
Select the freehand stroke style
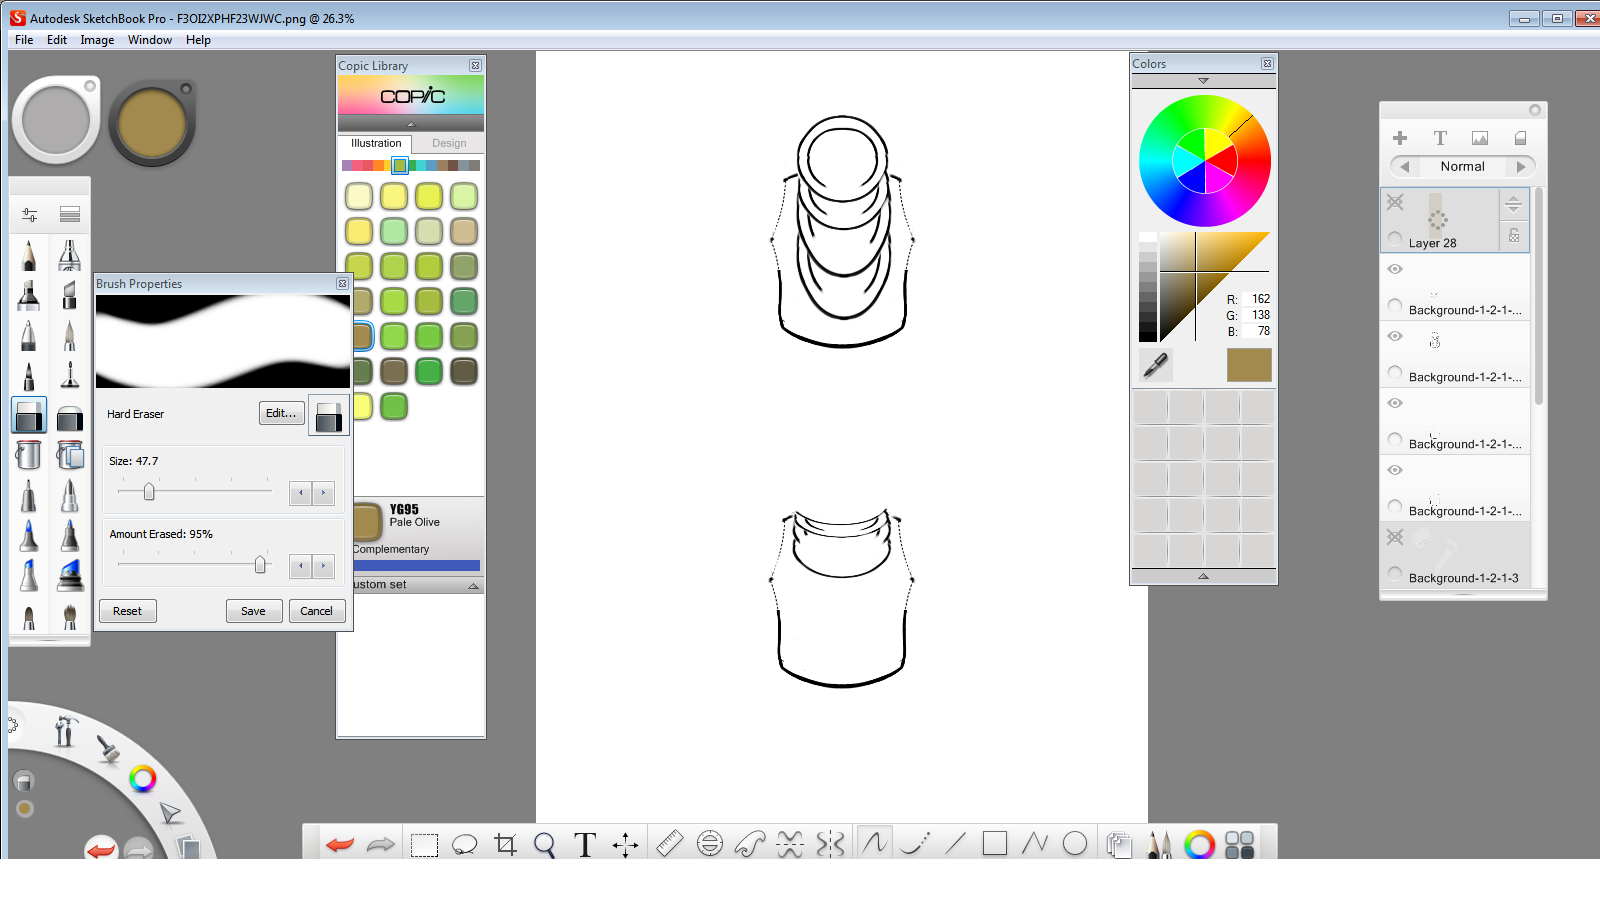click(x=875, y=843)
